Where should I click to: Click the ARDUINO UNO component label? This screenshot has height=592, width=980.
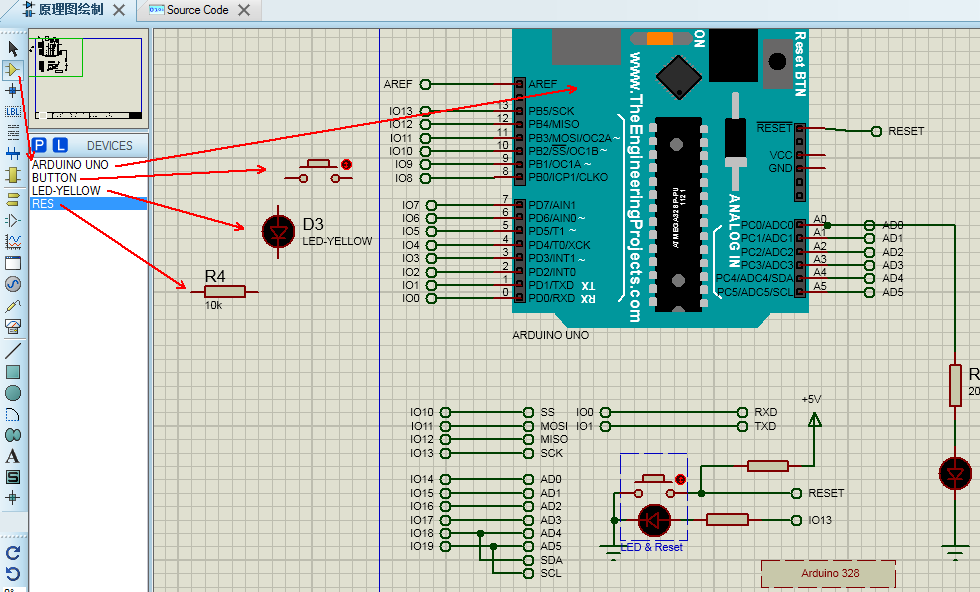[x=551, y=335]
